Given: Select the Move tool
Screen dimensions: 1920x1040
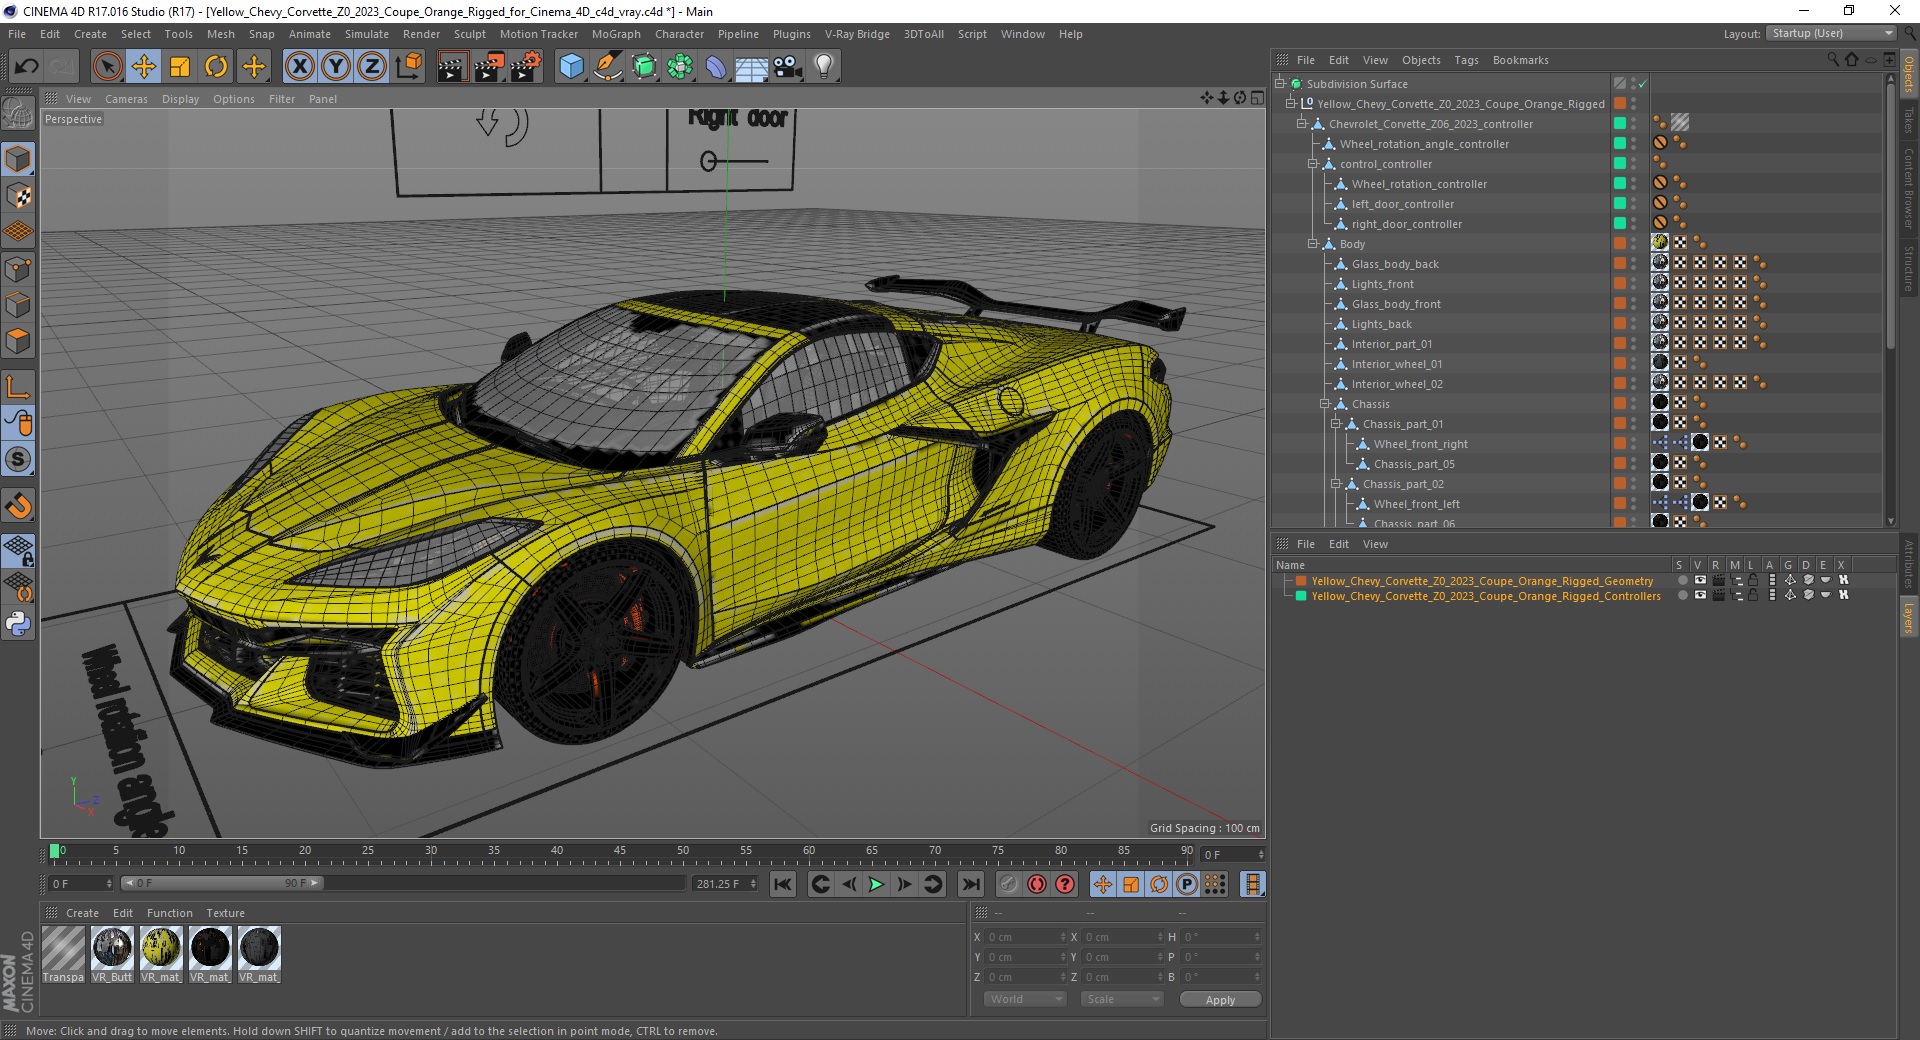Looking at the screenshot, I should [144, 67].
